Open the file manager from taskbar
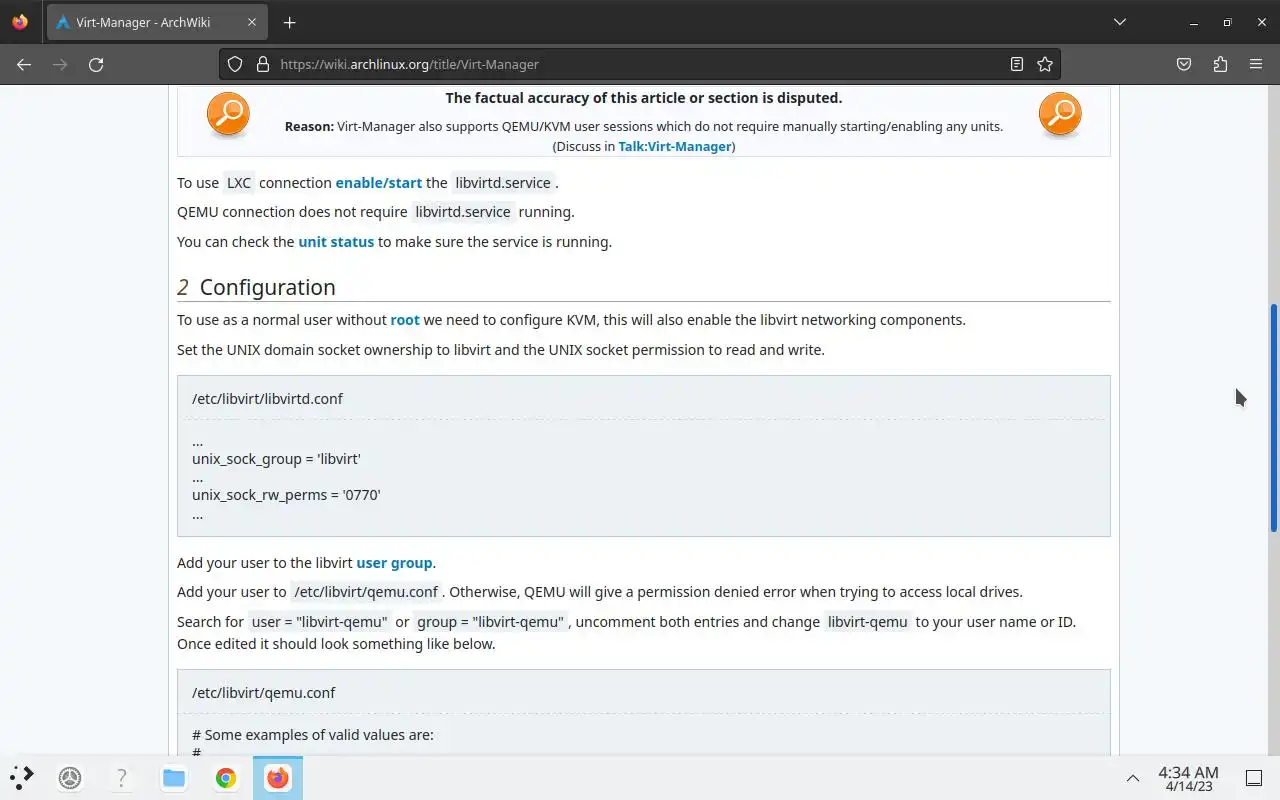Screen dimensions: 1280x800 coord(174,777)
